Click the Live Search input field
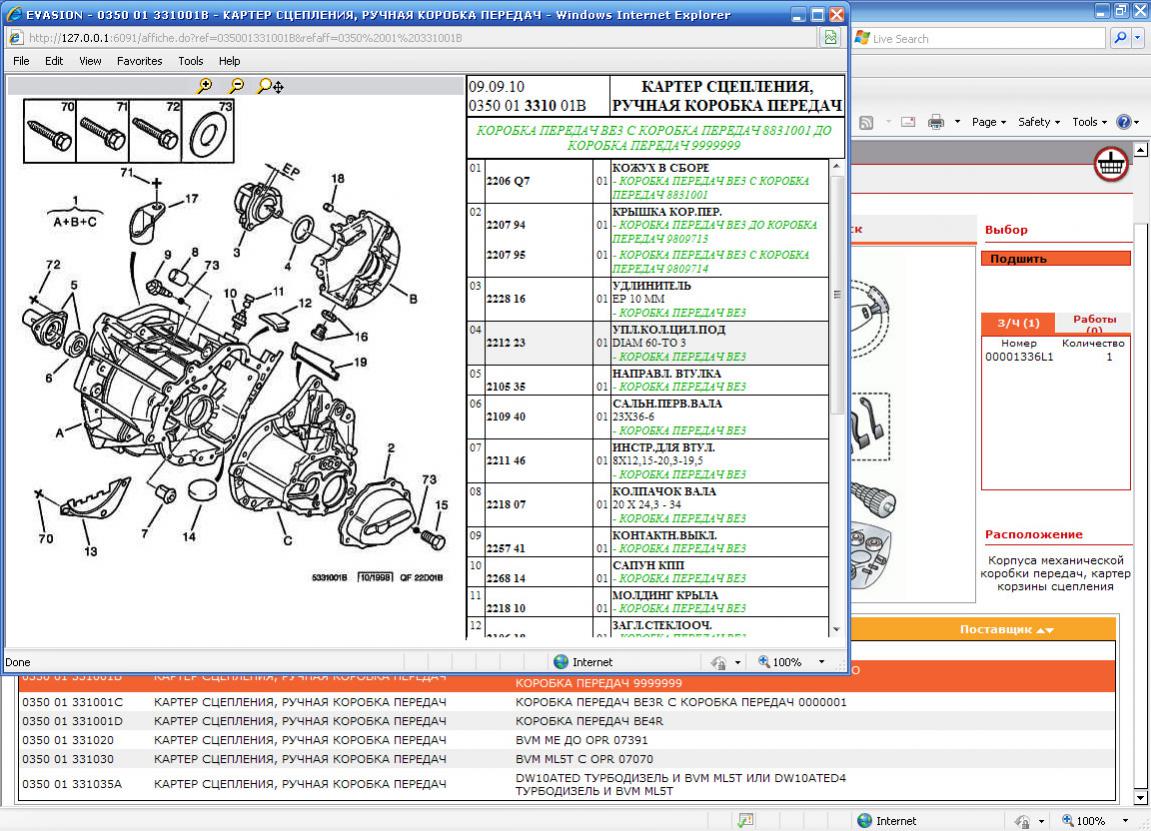Viewport: 1151px width, 831px height. pos(987,38)
